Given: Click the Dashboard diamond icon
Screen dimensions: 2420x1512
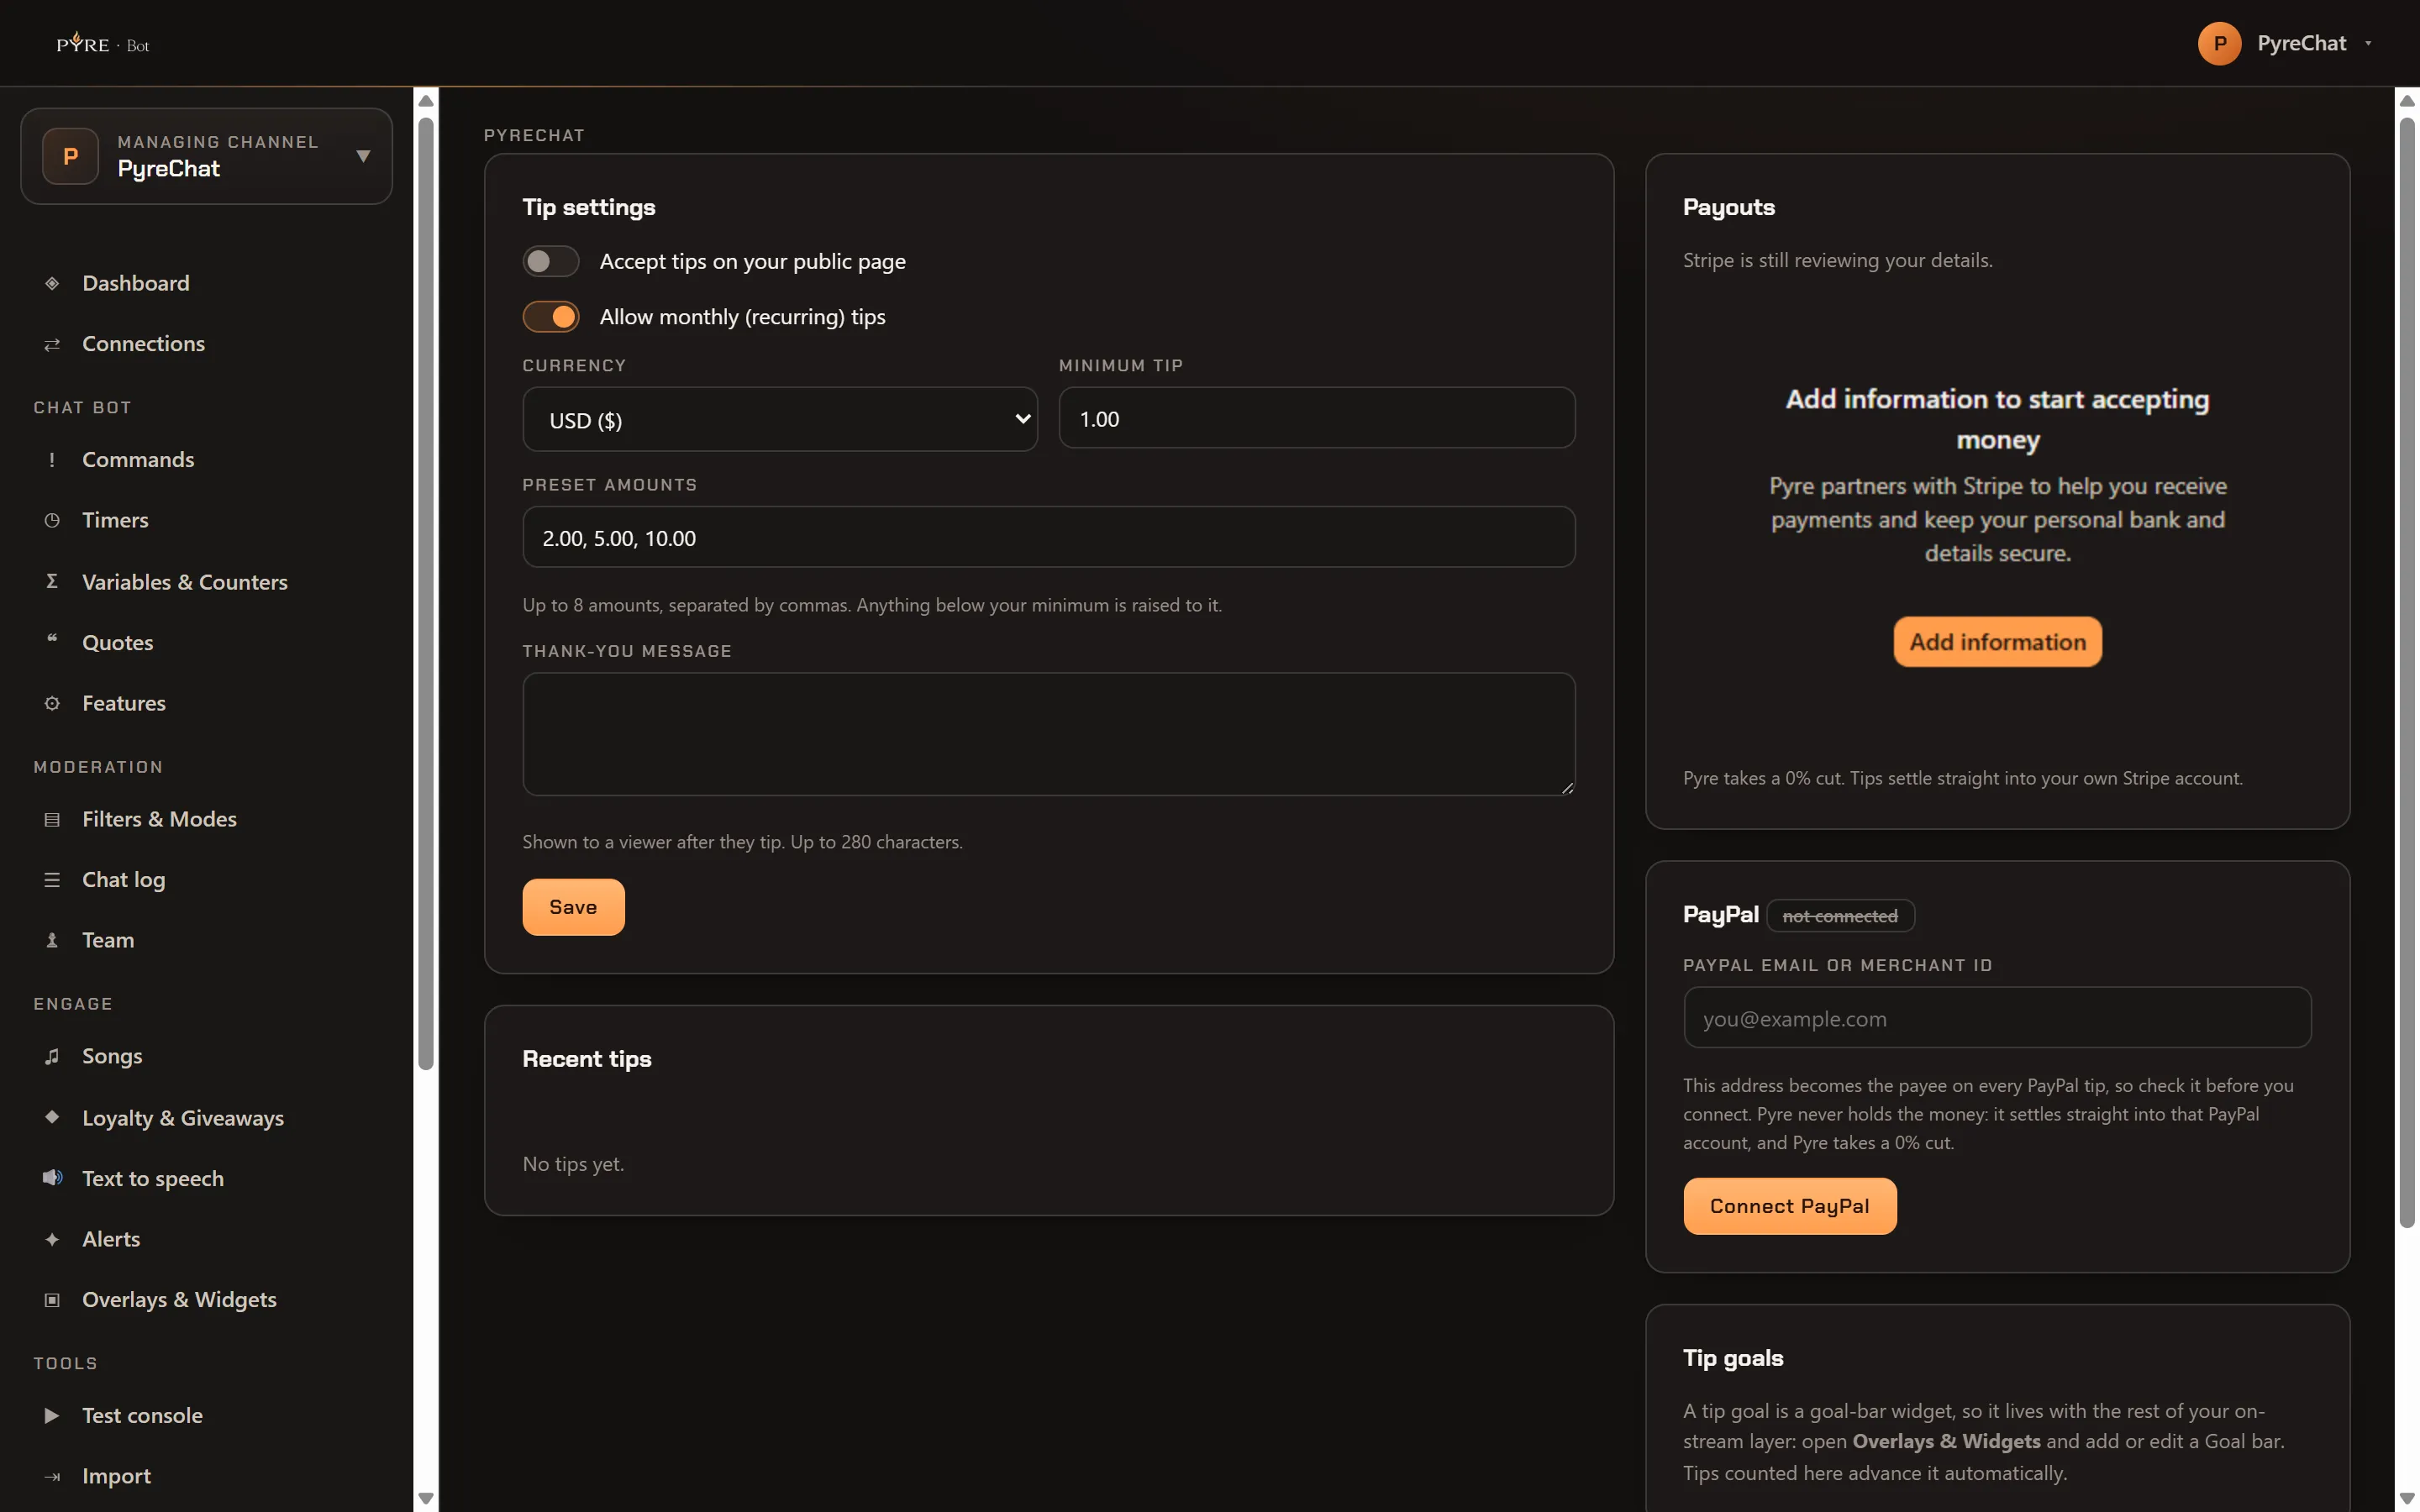Looking at the screenshot, I should [52, 283].
